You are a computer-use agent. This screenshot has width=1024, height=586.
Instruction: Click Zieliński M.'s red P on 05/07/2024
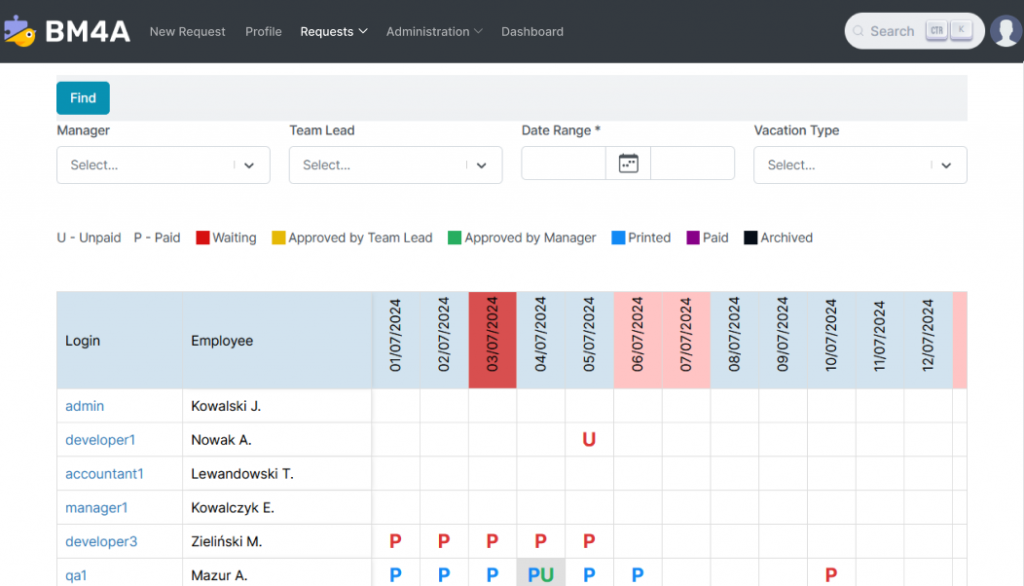click(589, 542)
